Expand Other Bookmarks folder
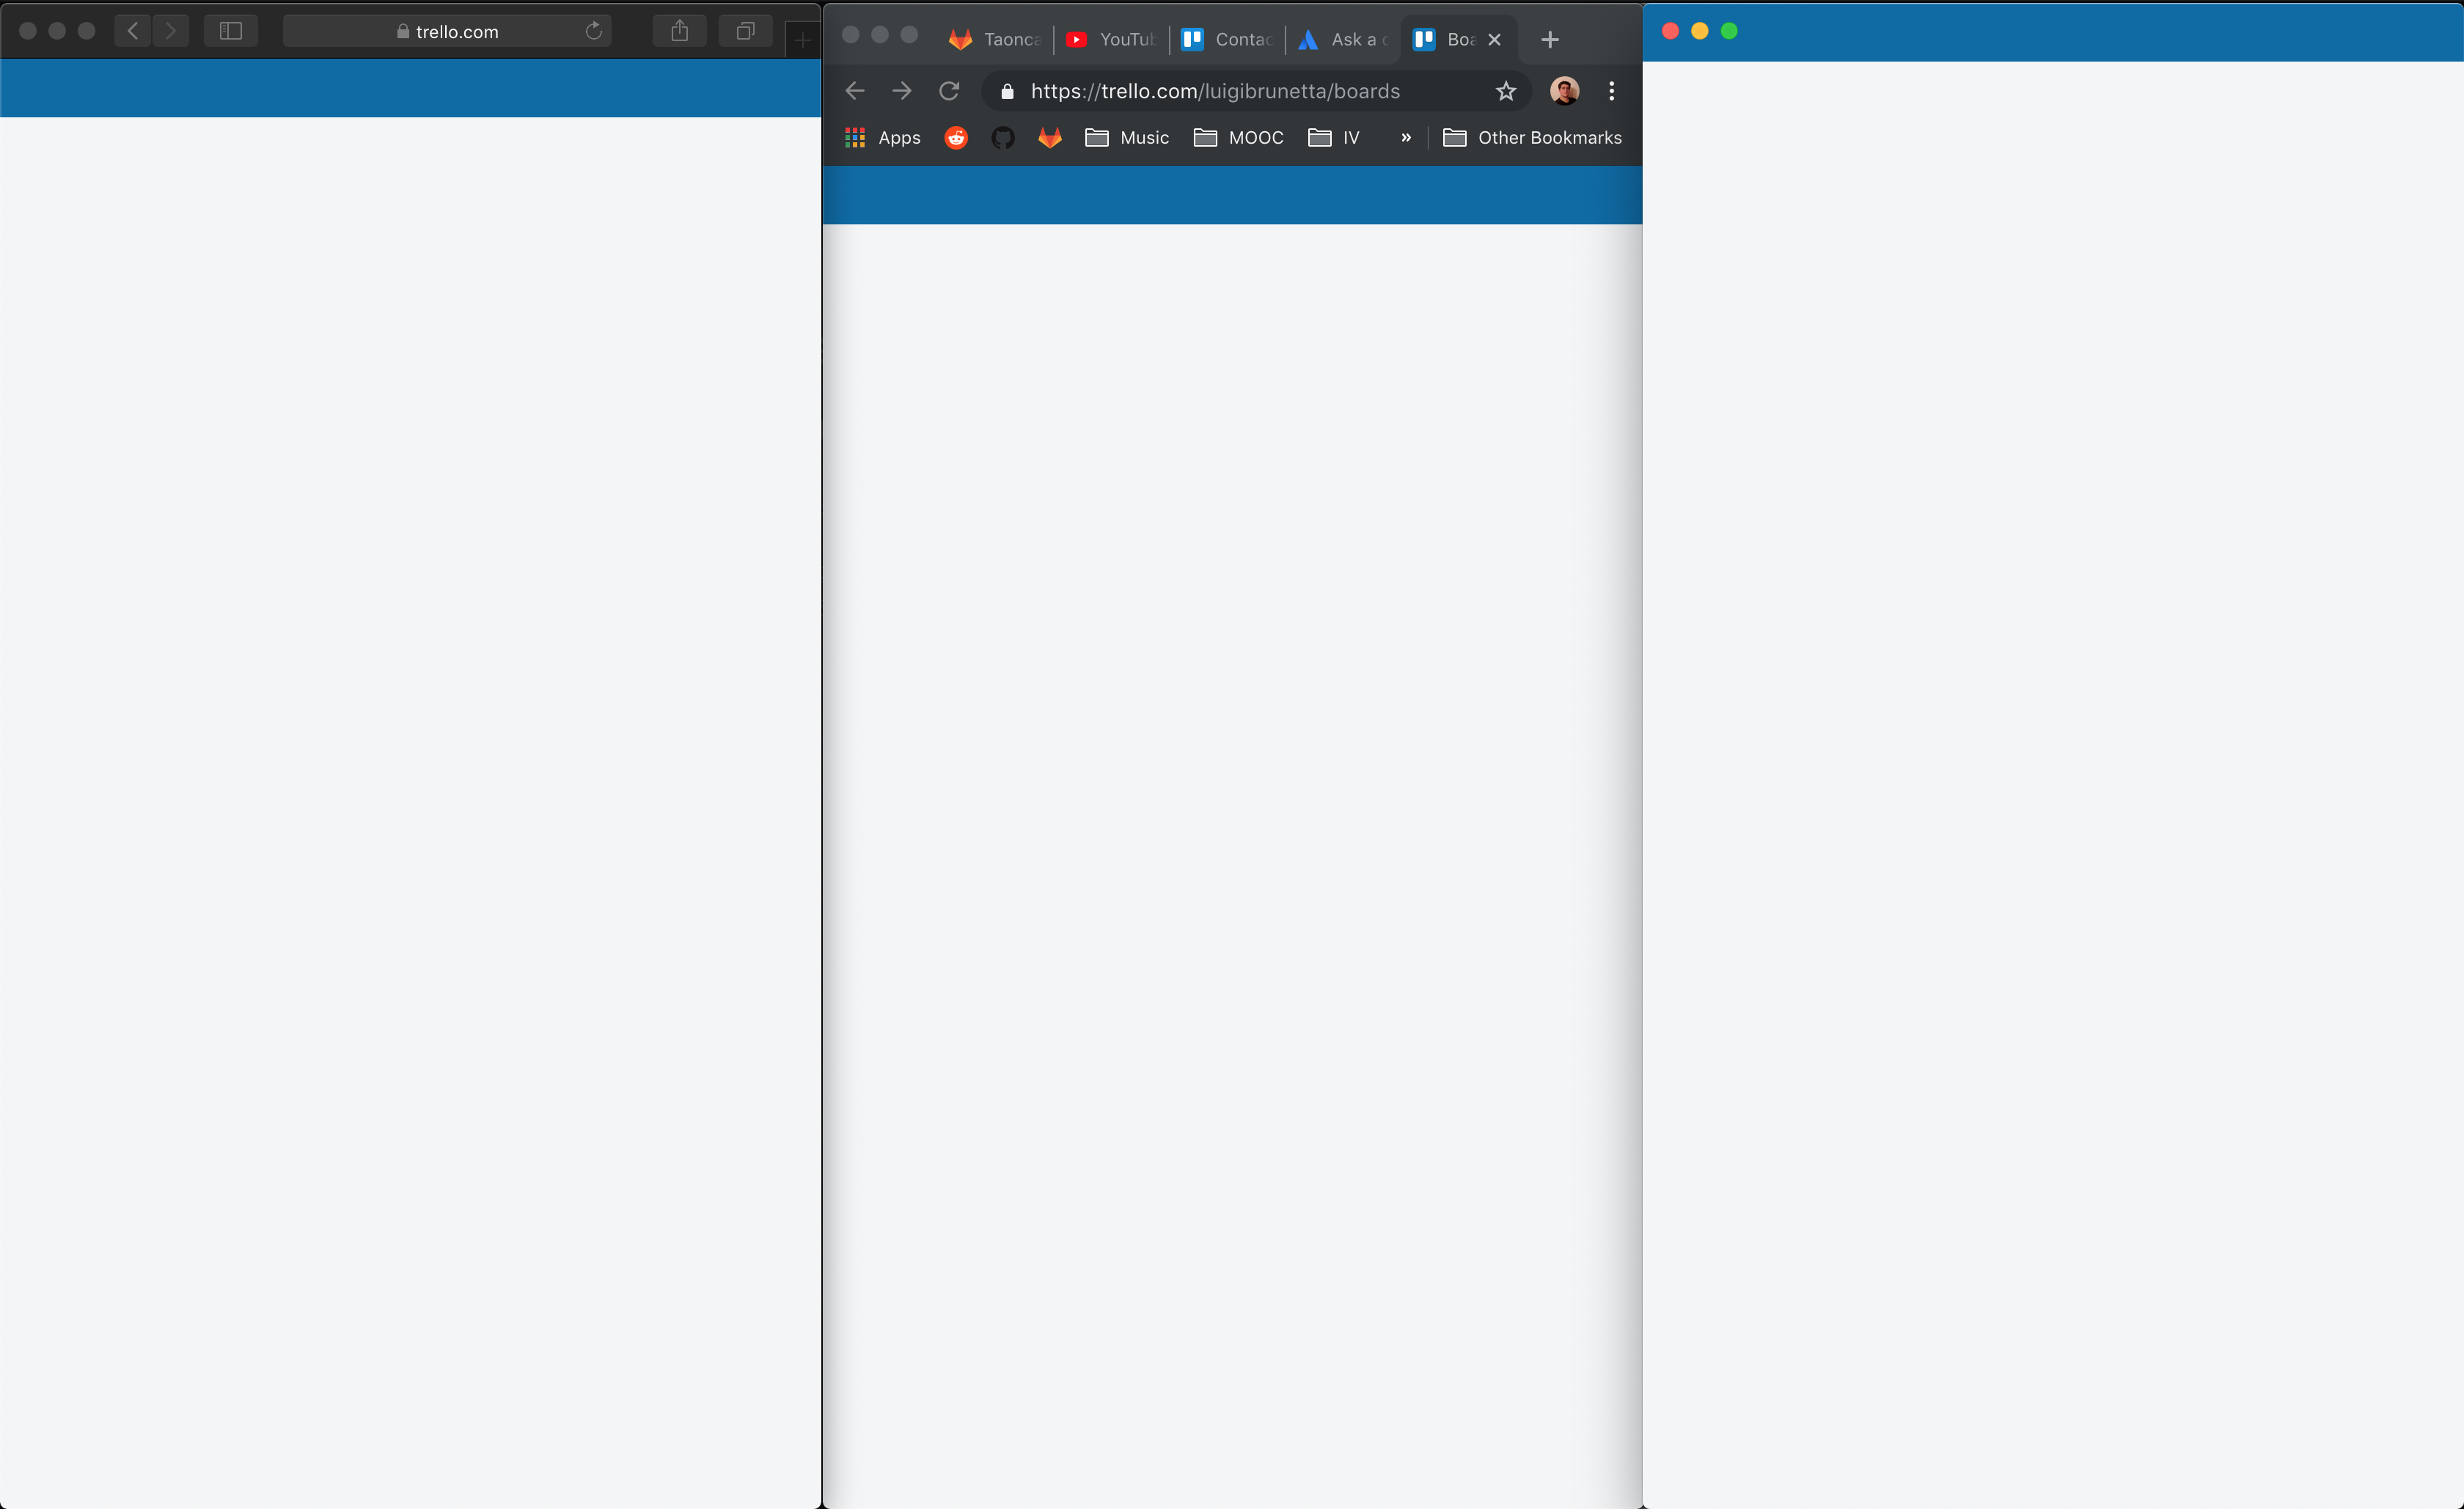This screenshot has width=2464, height=1509. pyautogui.click(x=1532, y=138)
